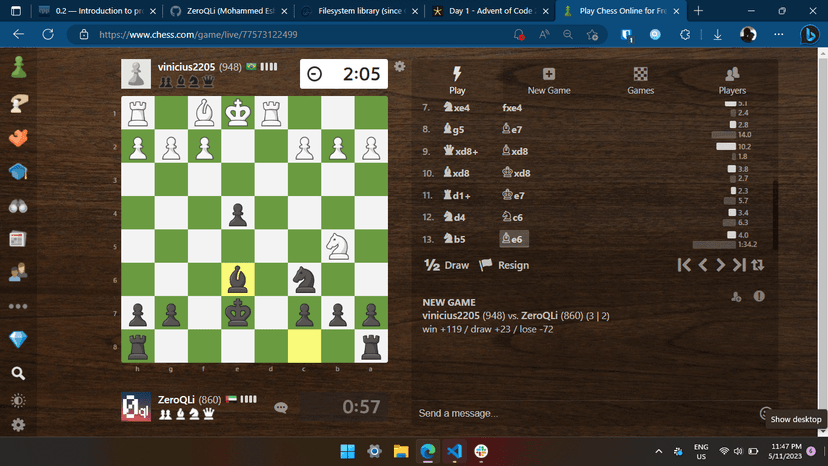This screenshot has width=828, height=466.
Task: Click the flip board arrows icon
Action: [x=758, y=265]
